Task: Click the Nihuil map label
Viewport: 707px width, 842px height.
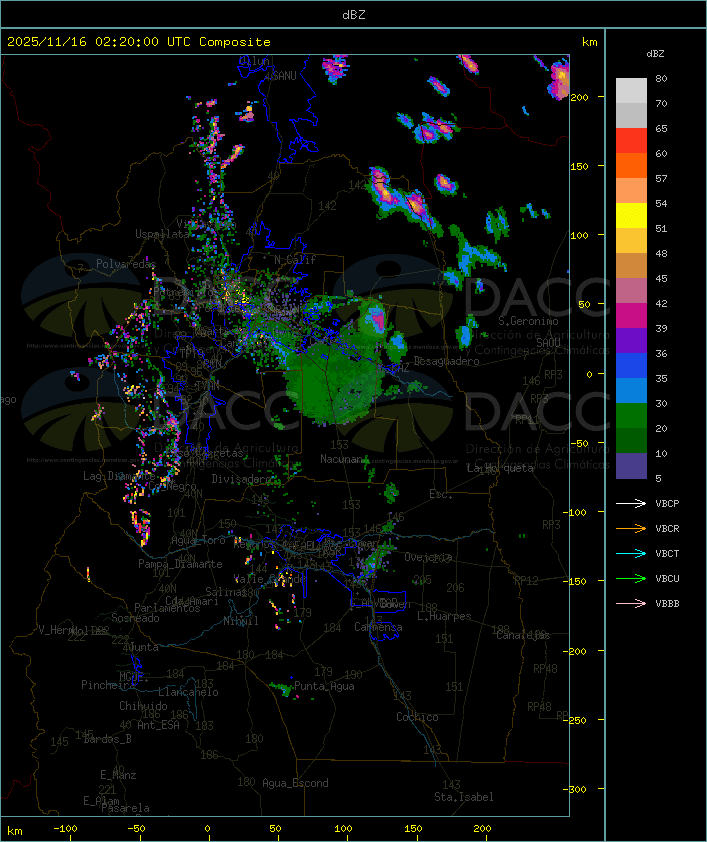Action: [241, 621]
